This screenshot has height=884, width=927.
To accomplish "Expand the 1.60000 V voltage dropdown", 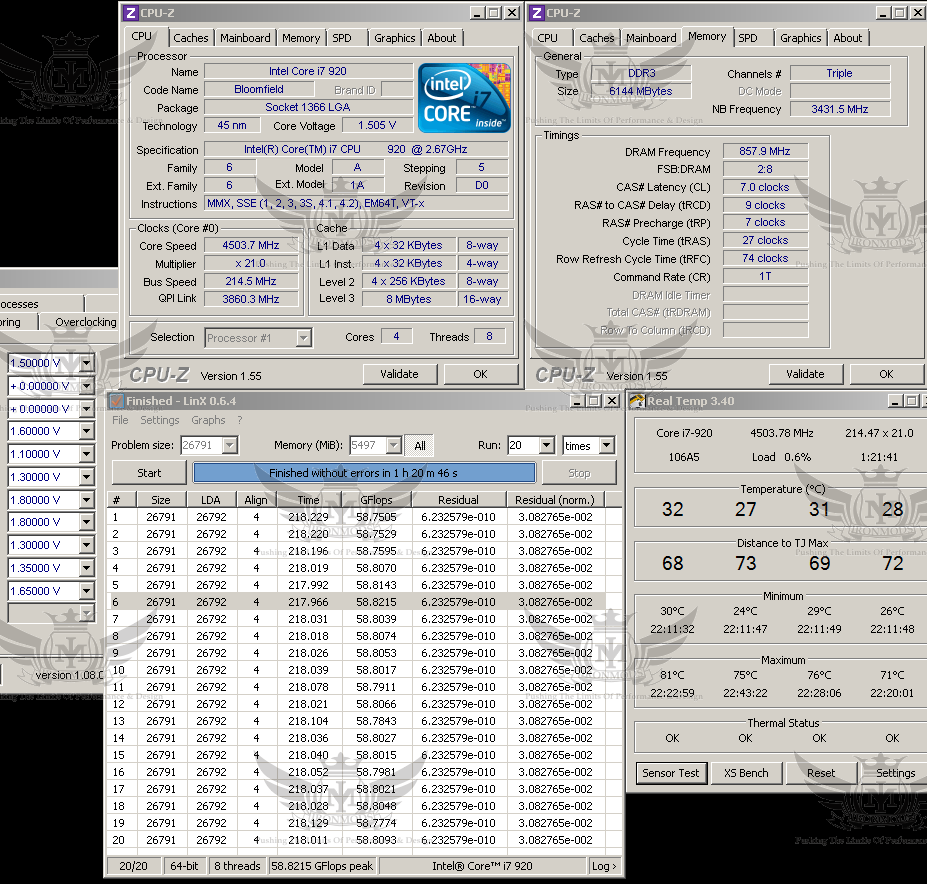I will click(87, 432).
